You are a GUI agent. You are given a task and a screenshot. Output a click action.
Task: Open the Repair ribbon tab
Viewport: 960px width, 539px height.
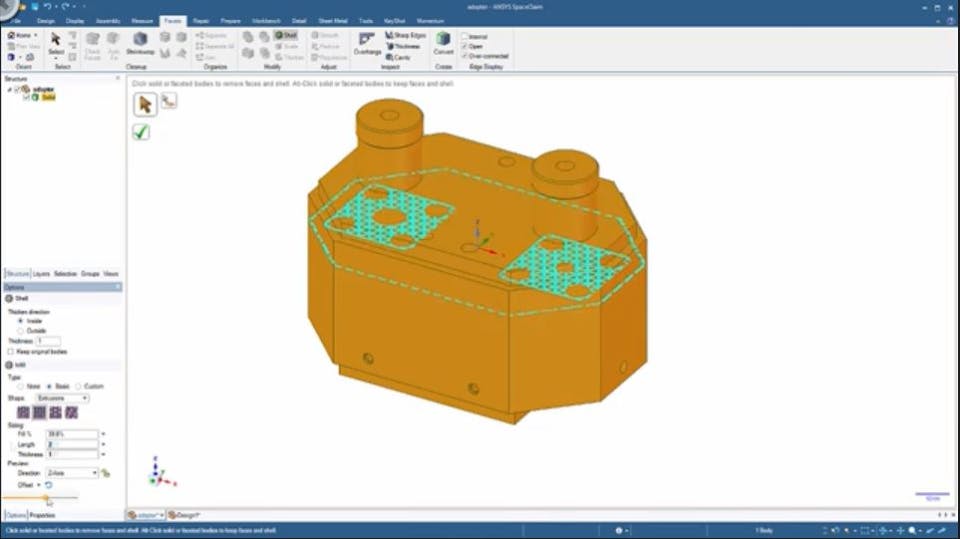click(x=201, y=21)
